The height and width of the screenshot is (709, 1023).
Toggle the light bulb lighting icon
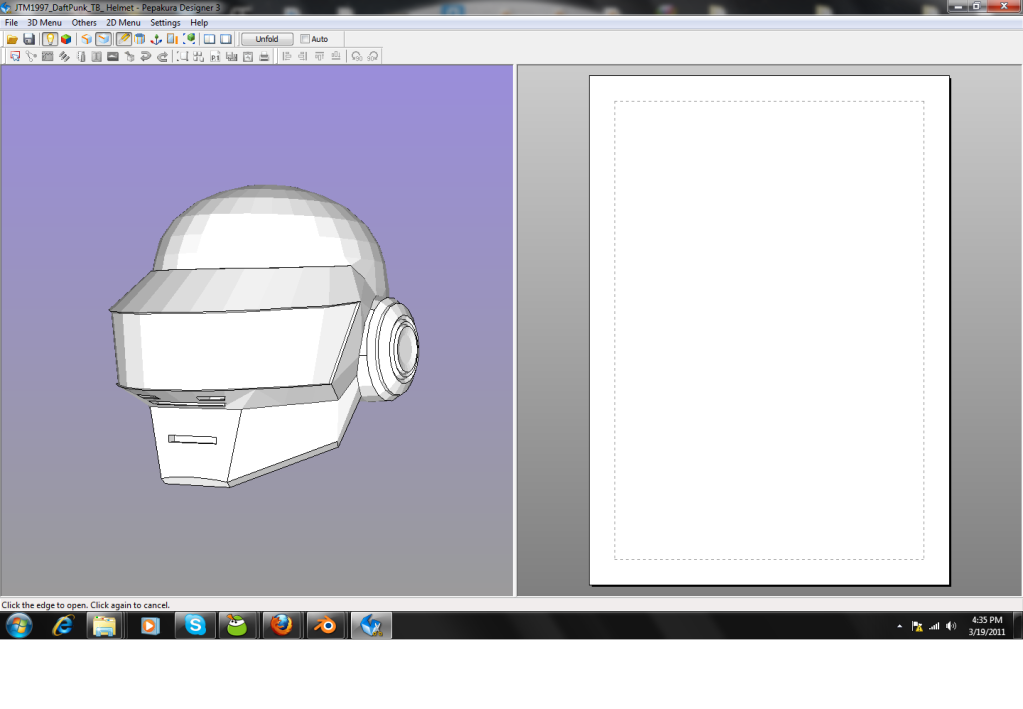(x=50, y=39)
